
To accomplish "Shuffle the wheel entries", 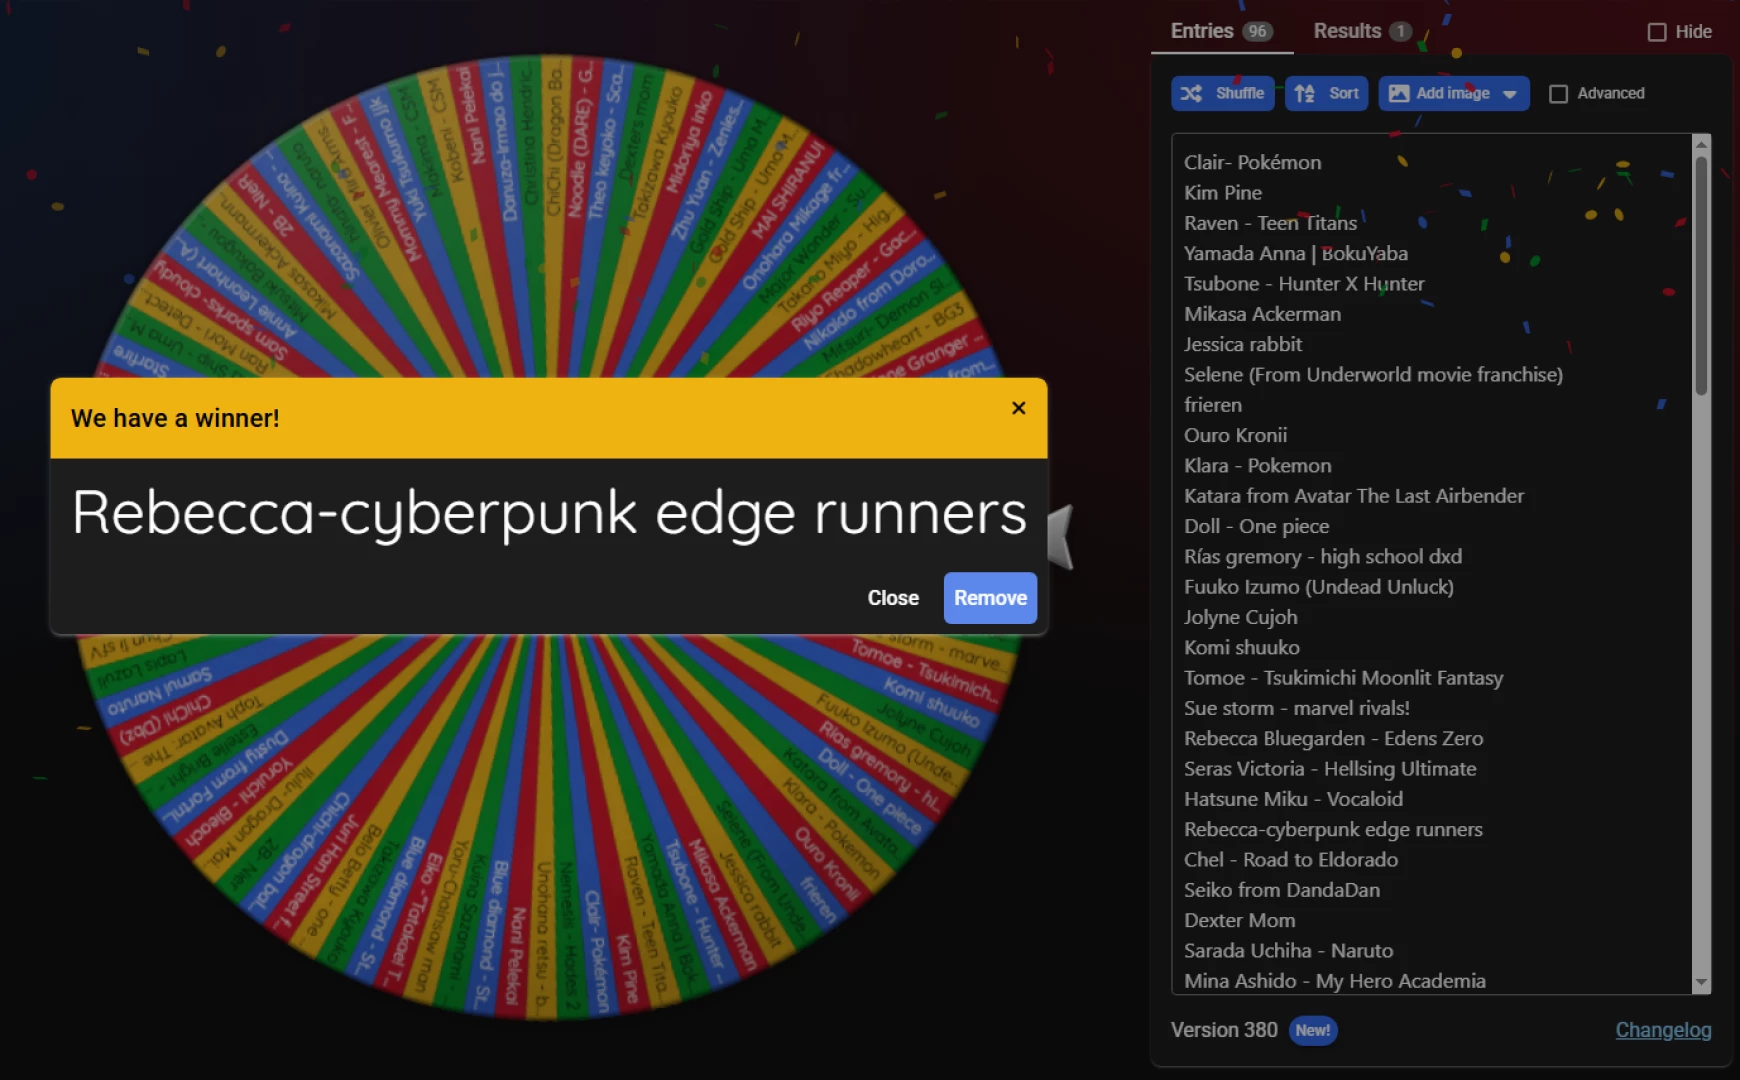I will click(x=1223, y=93).
